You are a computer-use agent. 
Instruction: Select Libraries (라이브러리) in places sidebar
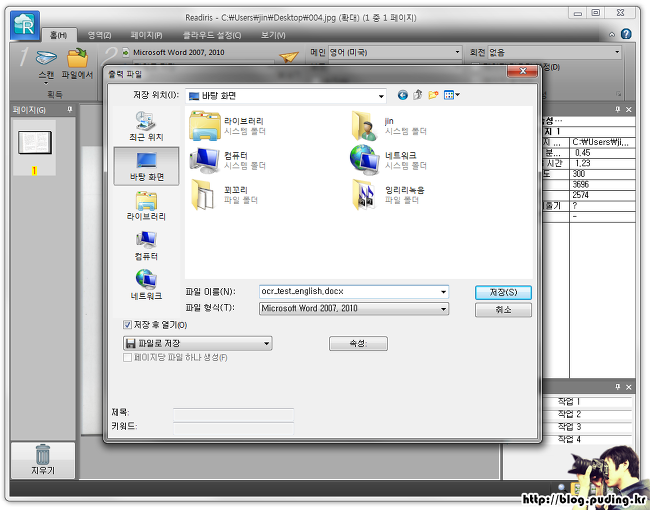(x=146, y=206)
